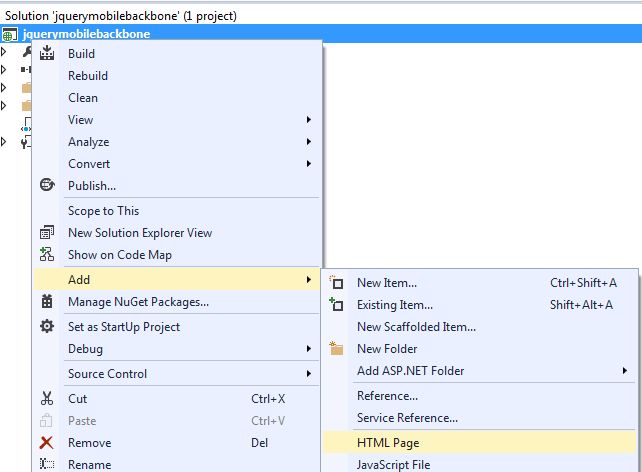Image resolution: width=642 pixels, height=472 pixels.
Task: Select Service Reference... menu entry
Action: coord(407,418)
